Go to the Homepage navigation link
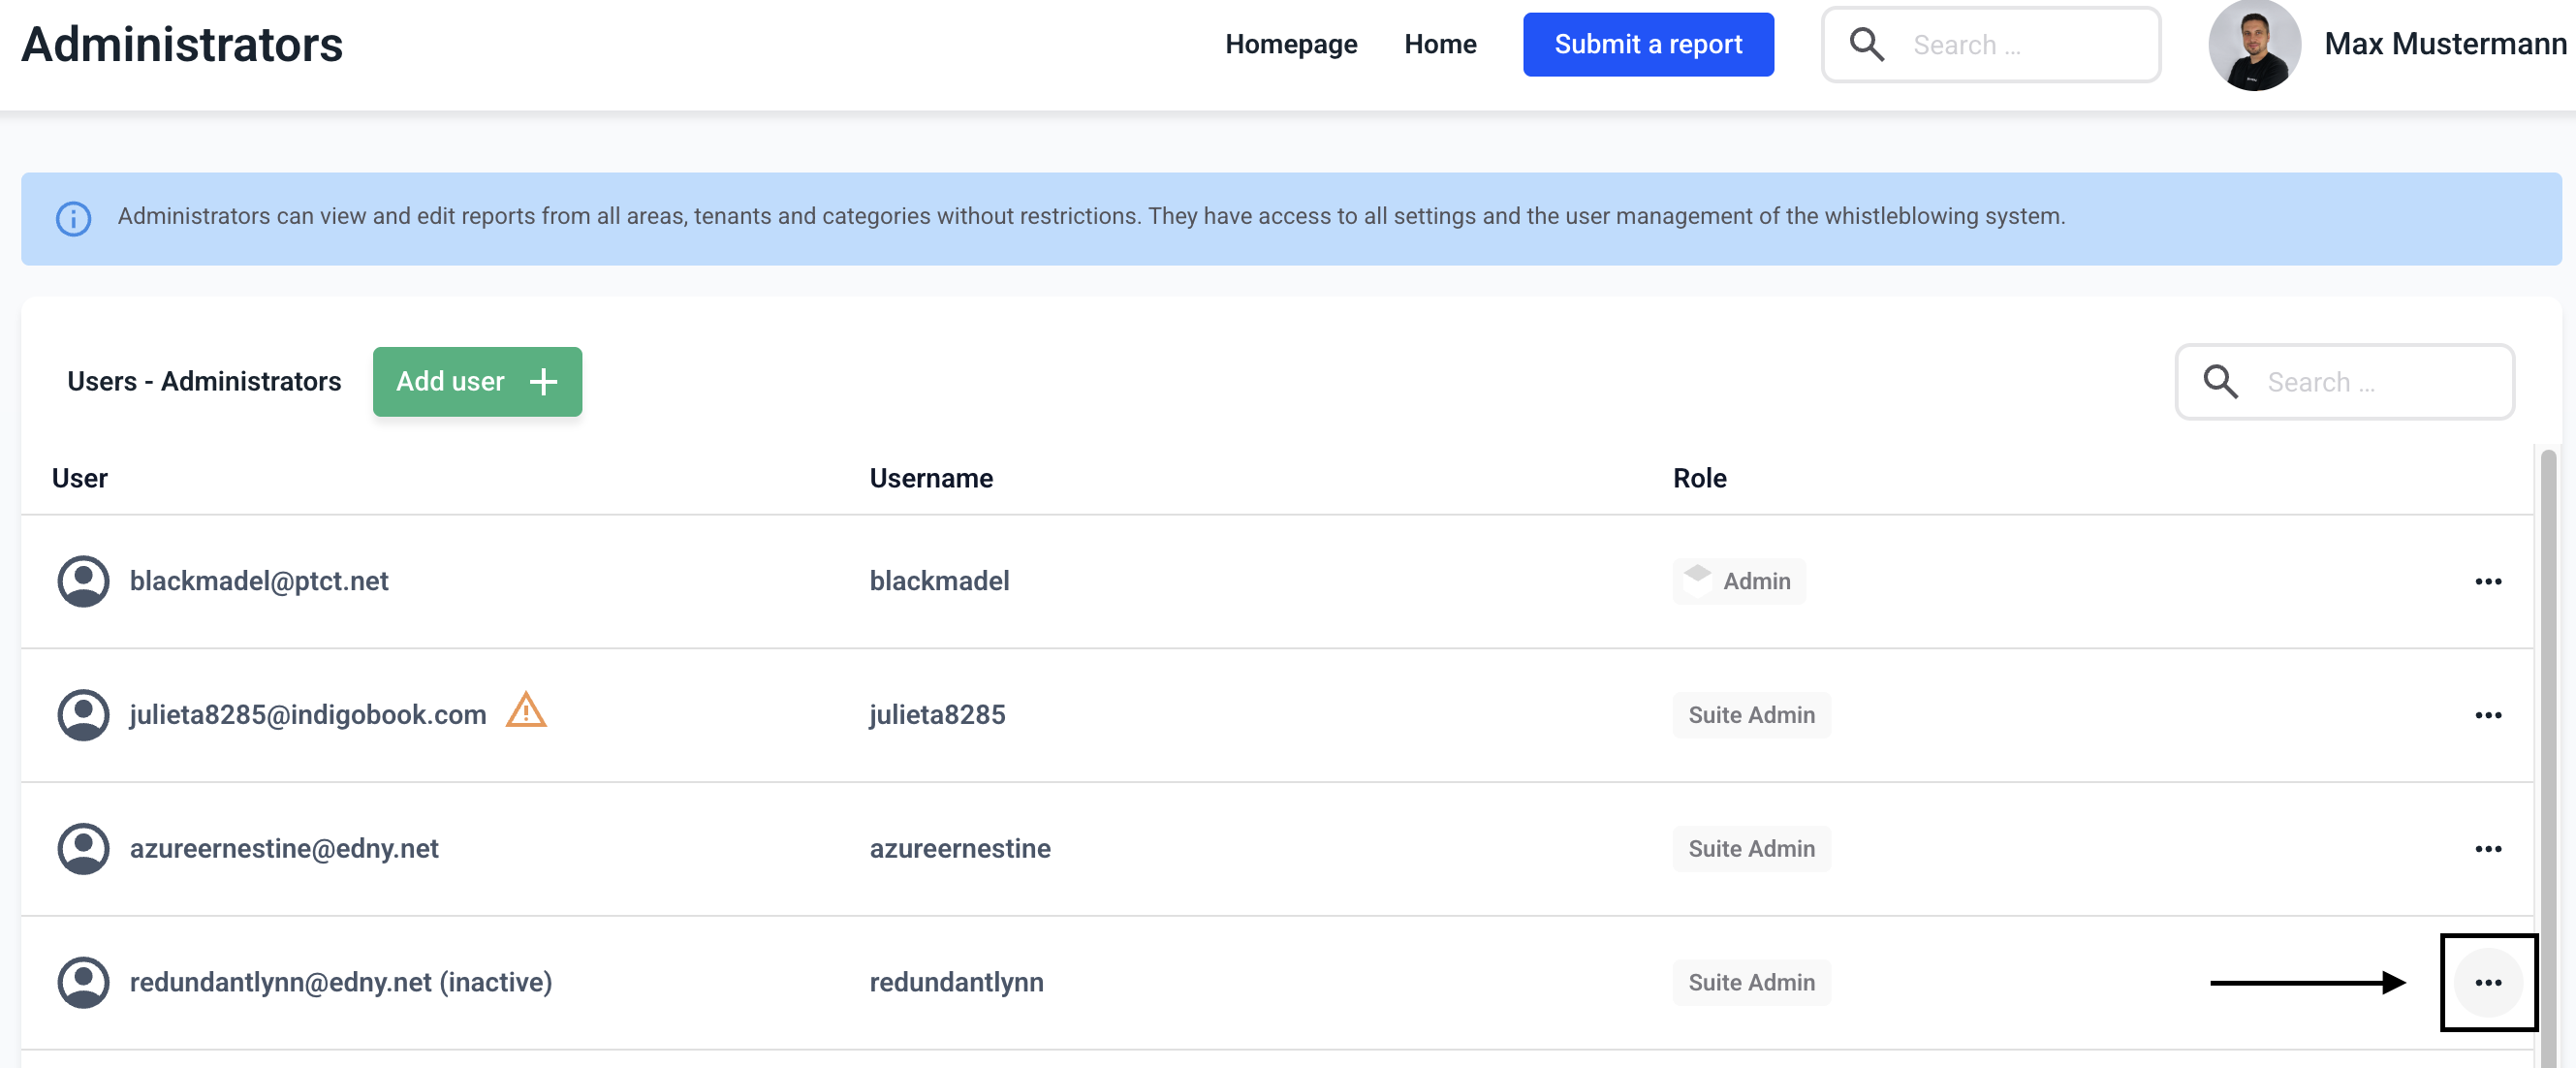This screenshot has width=2576, height=1068. coord(1290,45)
